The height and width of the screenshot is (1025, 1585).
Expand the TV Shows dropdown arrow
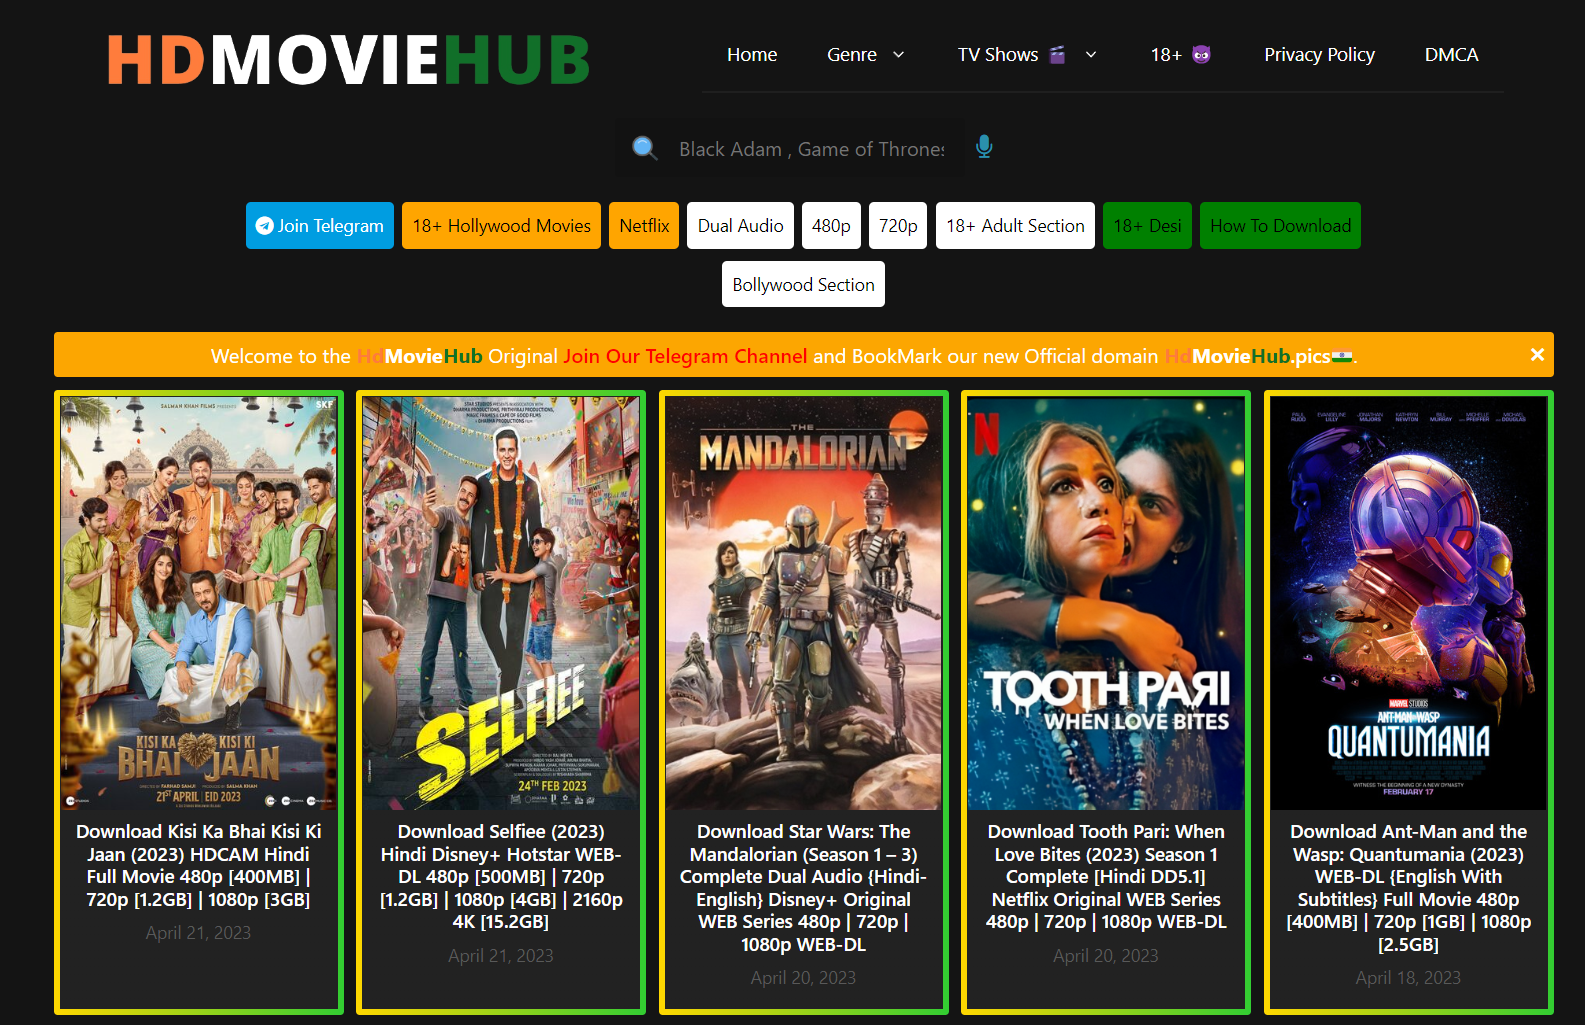1091,55
